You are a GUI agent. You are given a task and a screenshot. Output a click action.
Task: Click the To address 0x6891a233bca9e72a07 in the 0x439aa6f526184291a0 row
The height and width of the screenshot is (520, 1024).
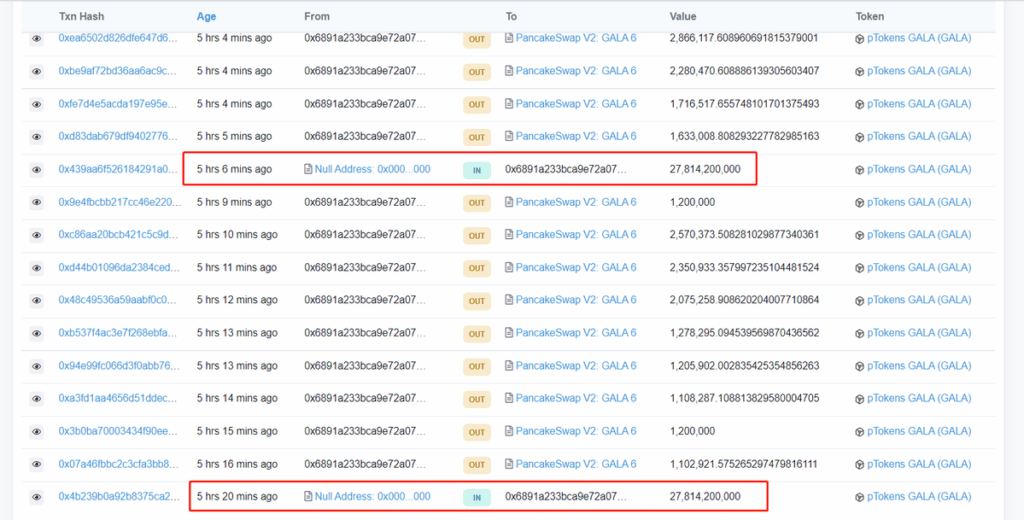pos(566,169)
